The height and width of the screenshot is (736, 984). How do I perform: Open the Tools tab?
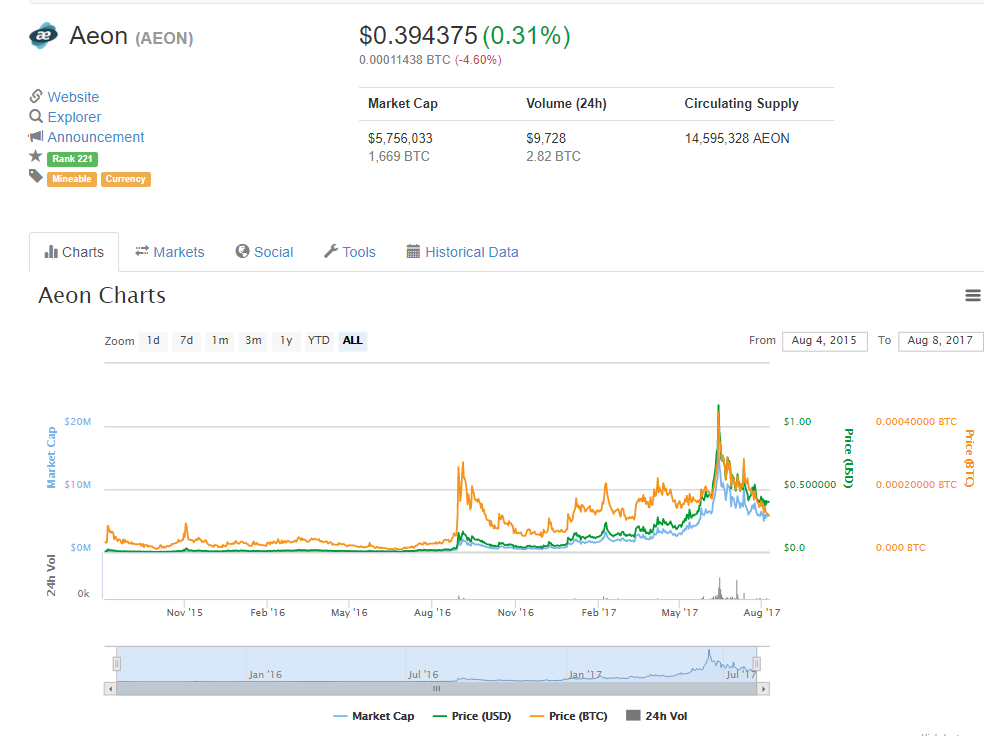(x=350, y=252)
